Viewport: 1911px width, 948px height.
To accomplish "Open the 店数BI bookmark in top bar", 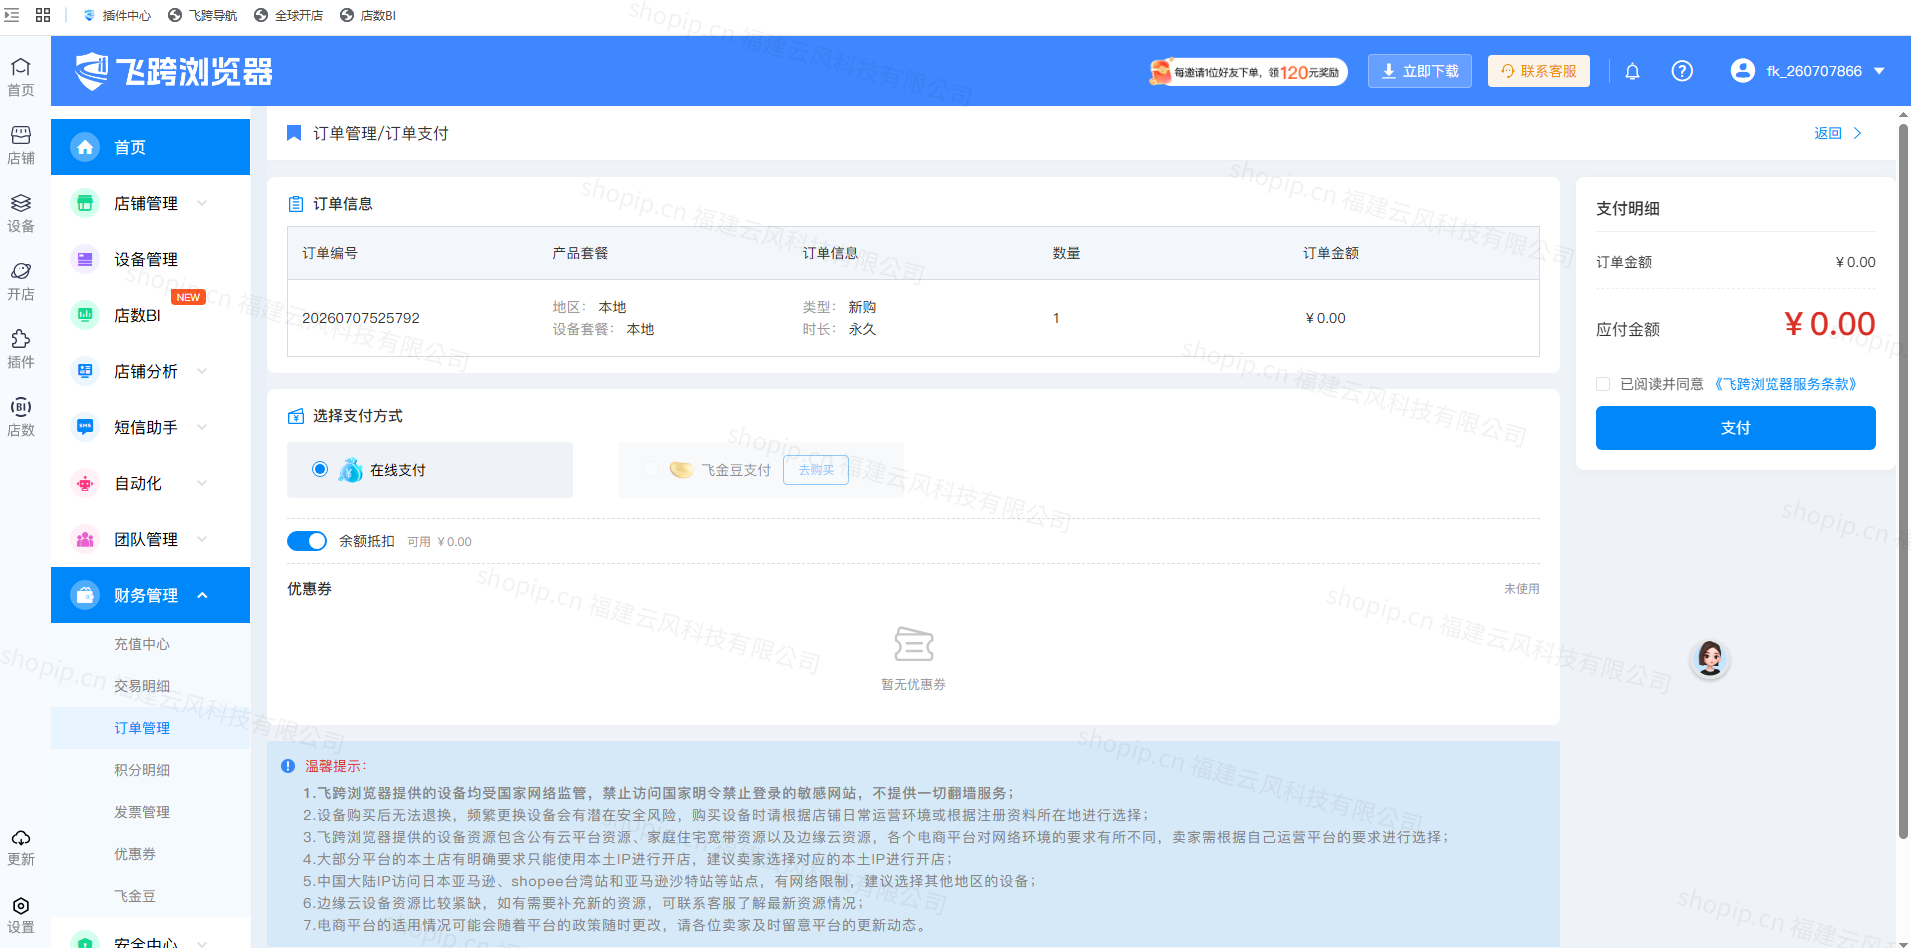I will (368, 15).
